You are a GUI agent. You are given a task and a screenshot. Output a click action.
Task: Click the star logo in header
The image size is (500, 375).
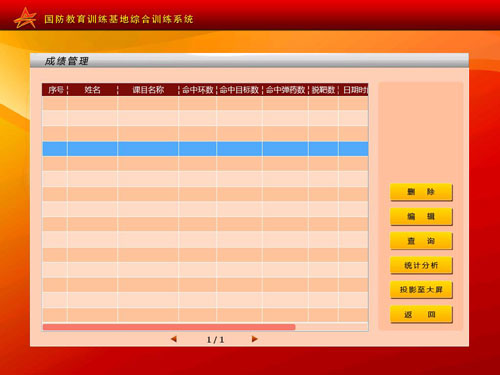pos(25,18)
